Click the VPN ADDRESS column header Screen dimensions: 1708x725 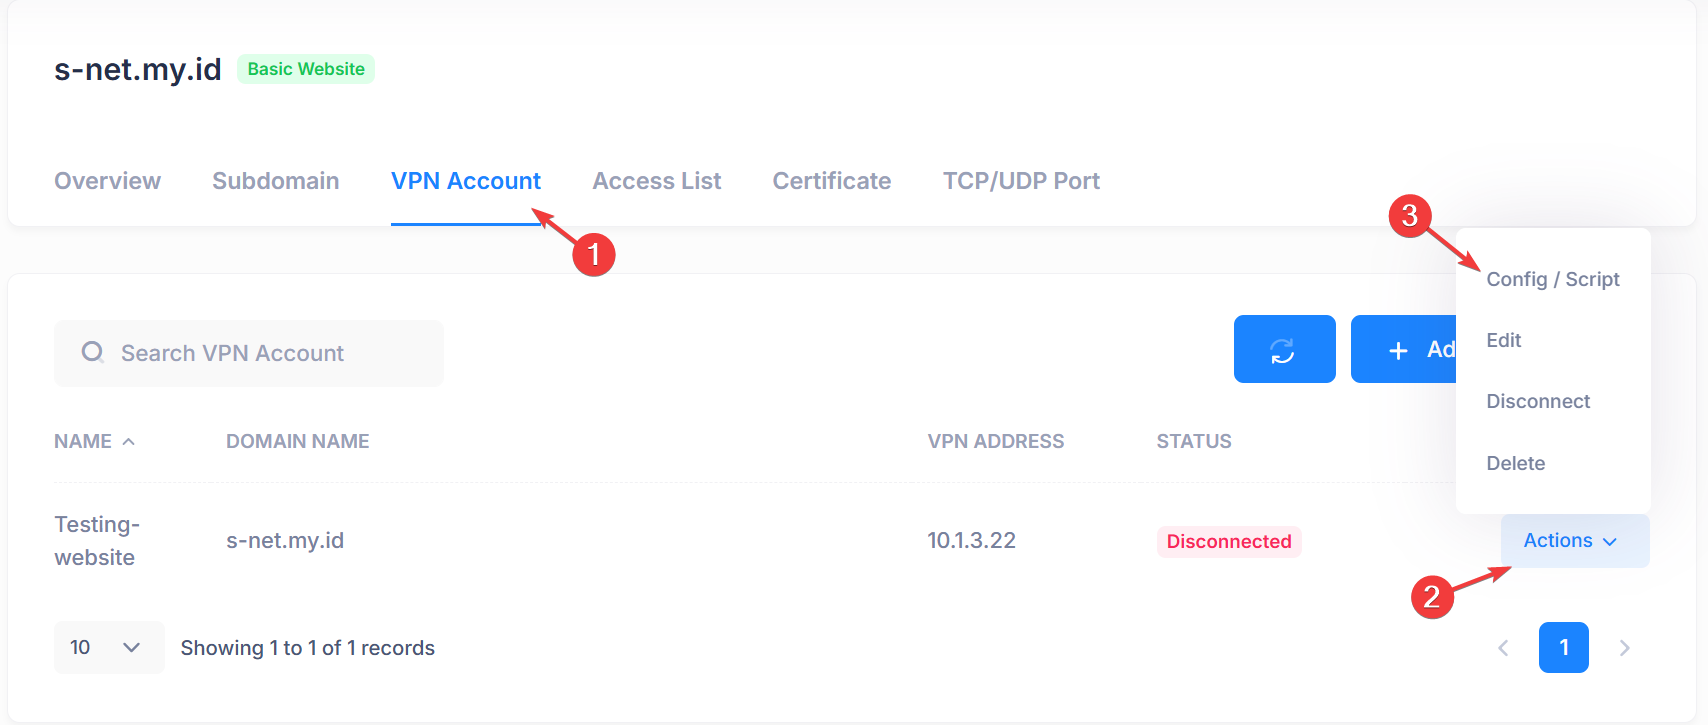click(995, 441)
